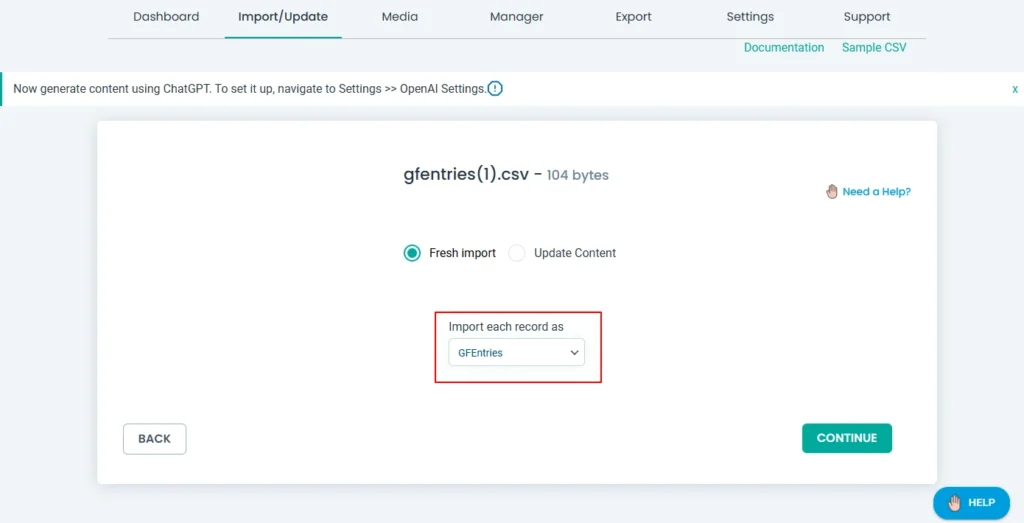This screenshot has width=1024, height=523.
Task: Open the Media tab
Action: [400, 17]
